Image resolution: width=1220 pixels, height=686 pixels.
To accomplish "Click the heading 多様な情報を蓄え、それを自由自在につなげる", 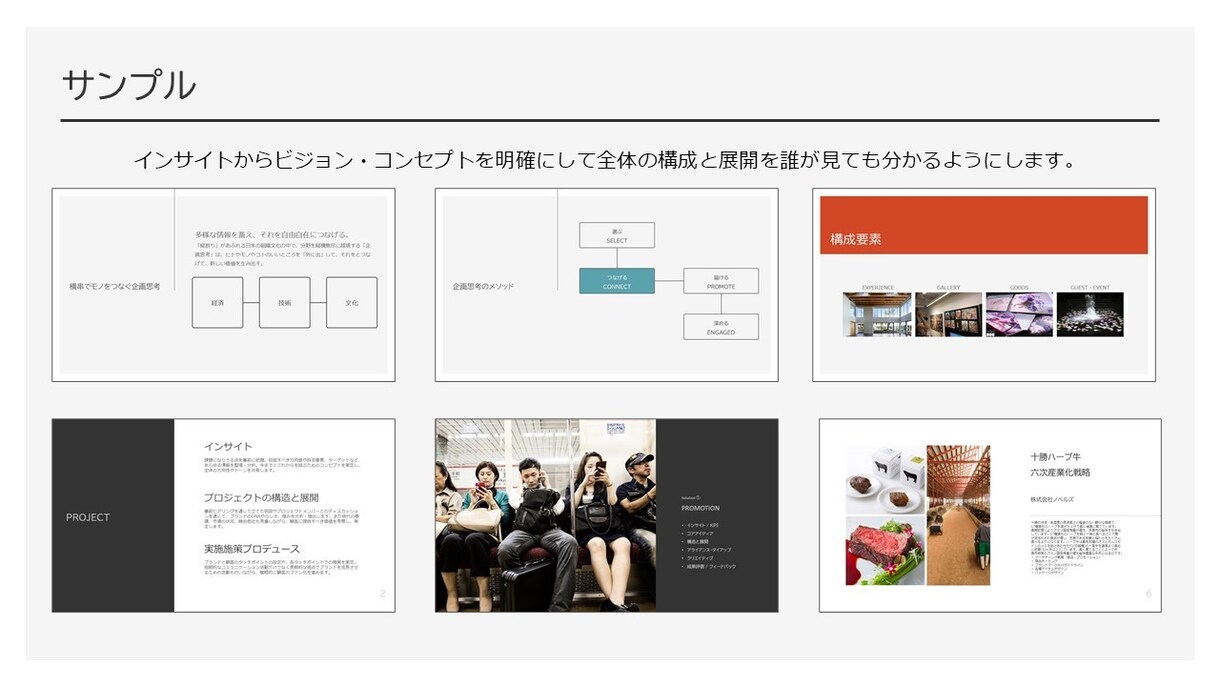I will click(x=272, y=234).
